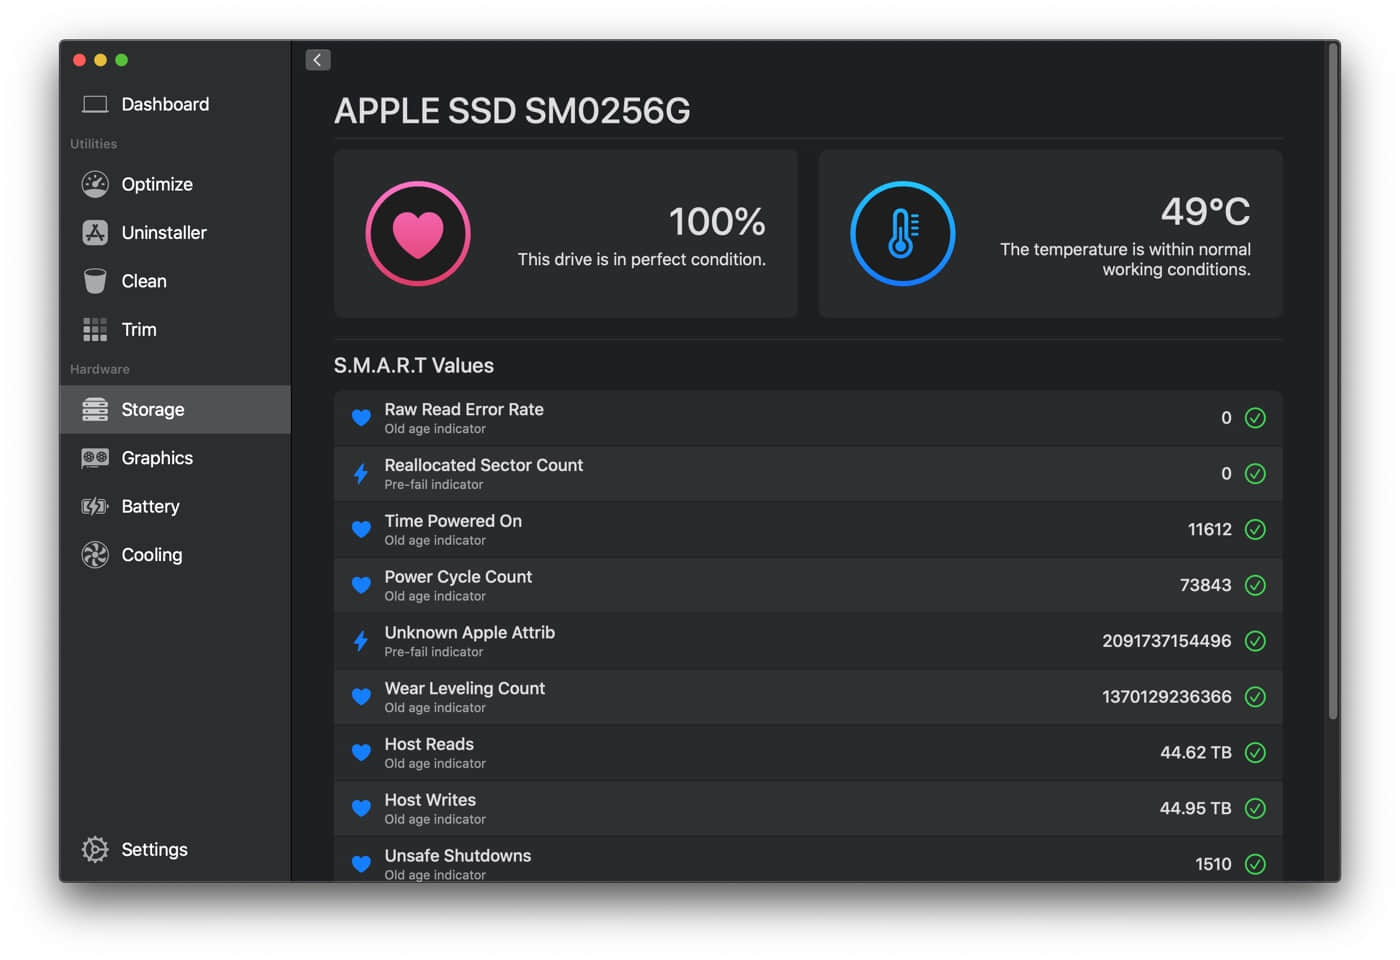Click the green checkmark for Power Cycle Count
This screenshot has height=960, width=1400.
point(1255,586)
